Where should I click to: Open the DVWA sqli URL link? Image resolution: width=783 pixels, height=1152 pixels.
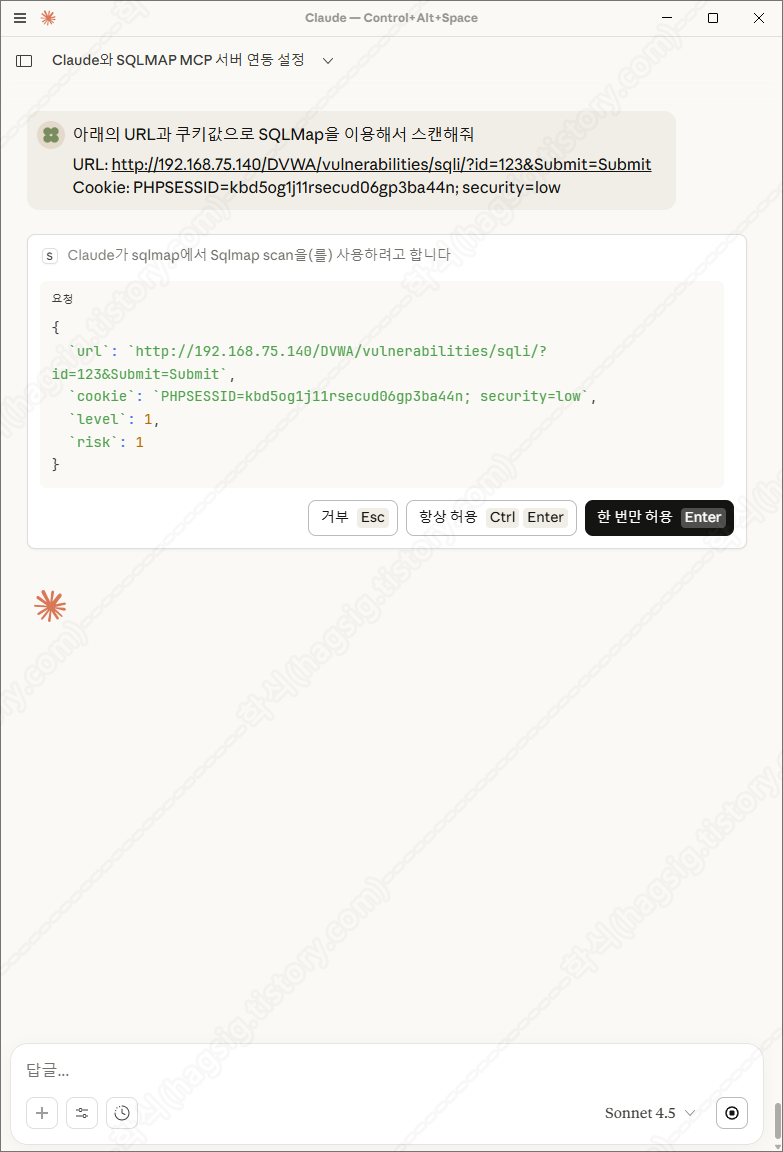click(381, 165)
